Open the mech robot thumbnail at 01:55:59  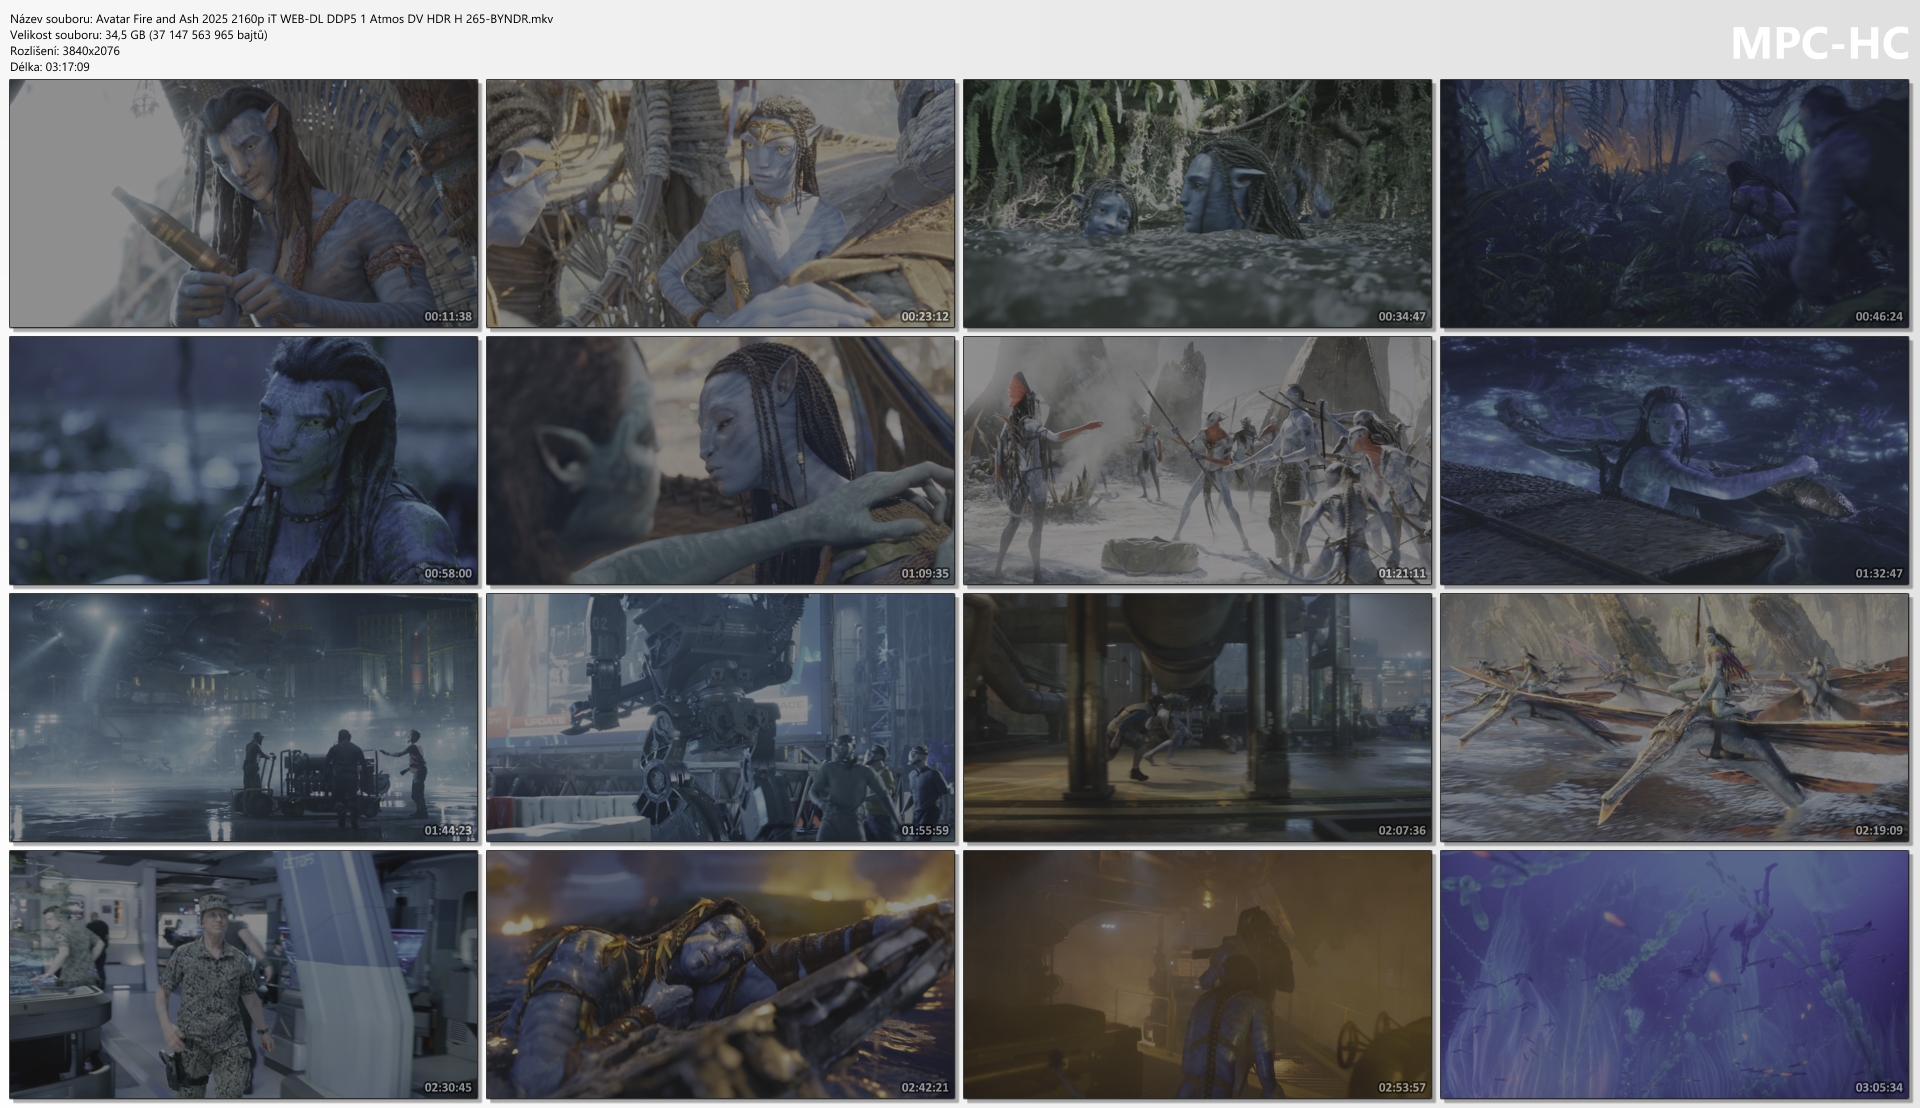pyautogui.click(x=720, y=717)
